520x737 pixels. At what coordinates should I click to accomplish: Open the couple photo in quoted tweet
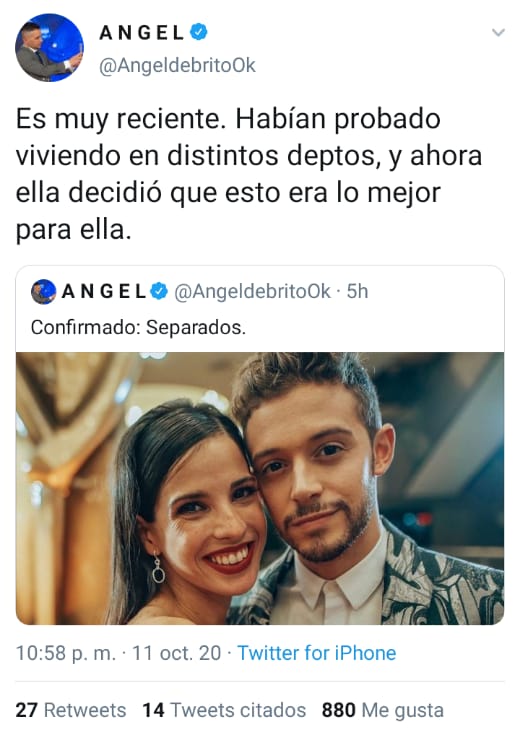pyautogui.click(x=260, y=488)
